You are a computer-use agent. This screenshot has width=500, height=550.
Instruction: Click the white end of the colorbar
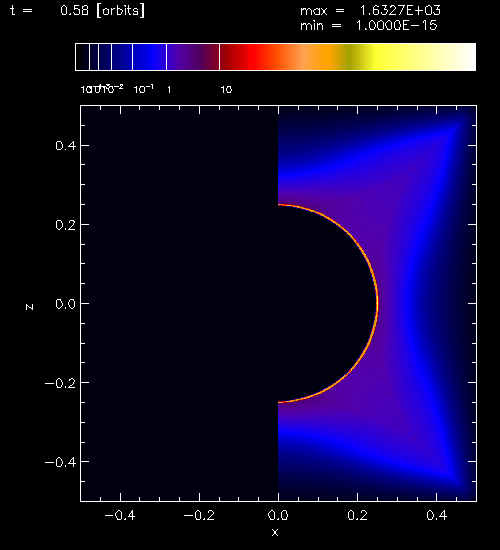tap(456, 57)
